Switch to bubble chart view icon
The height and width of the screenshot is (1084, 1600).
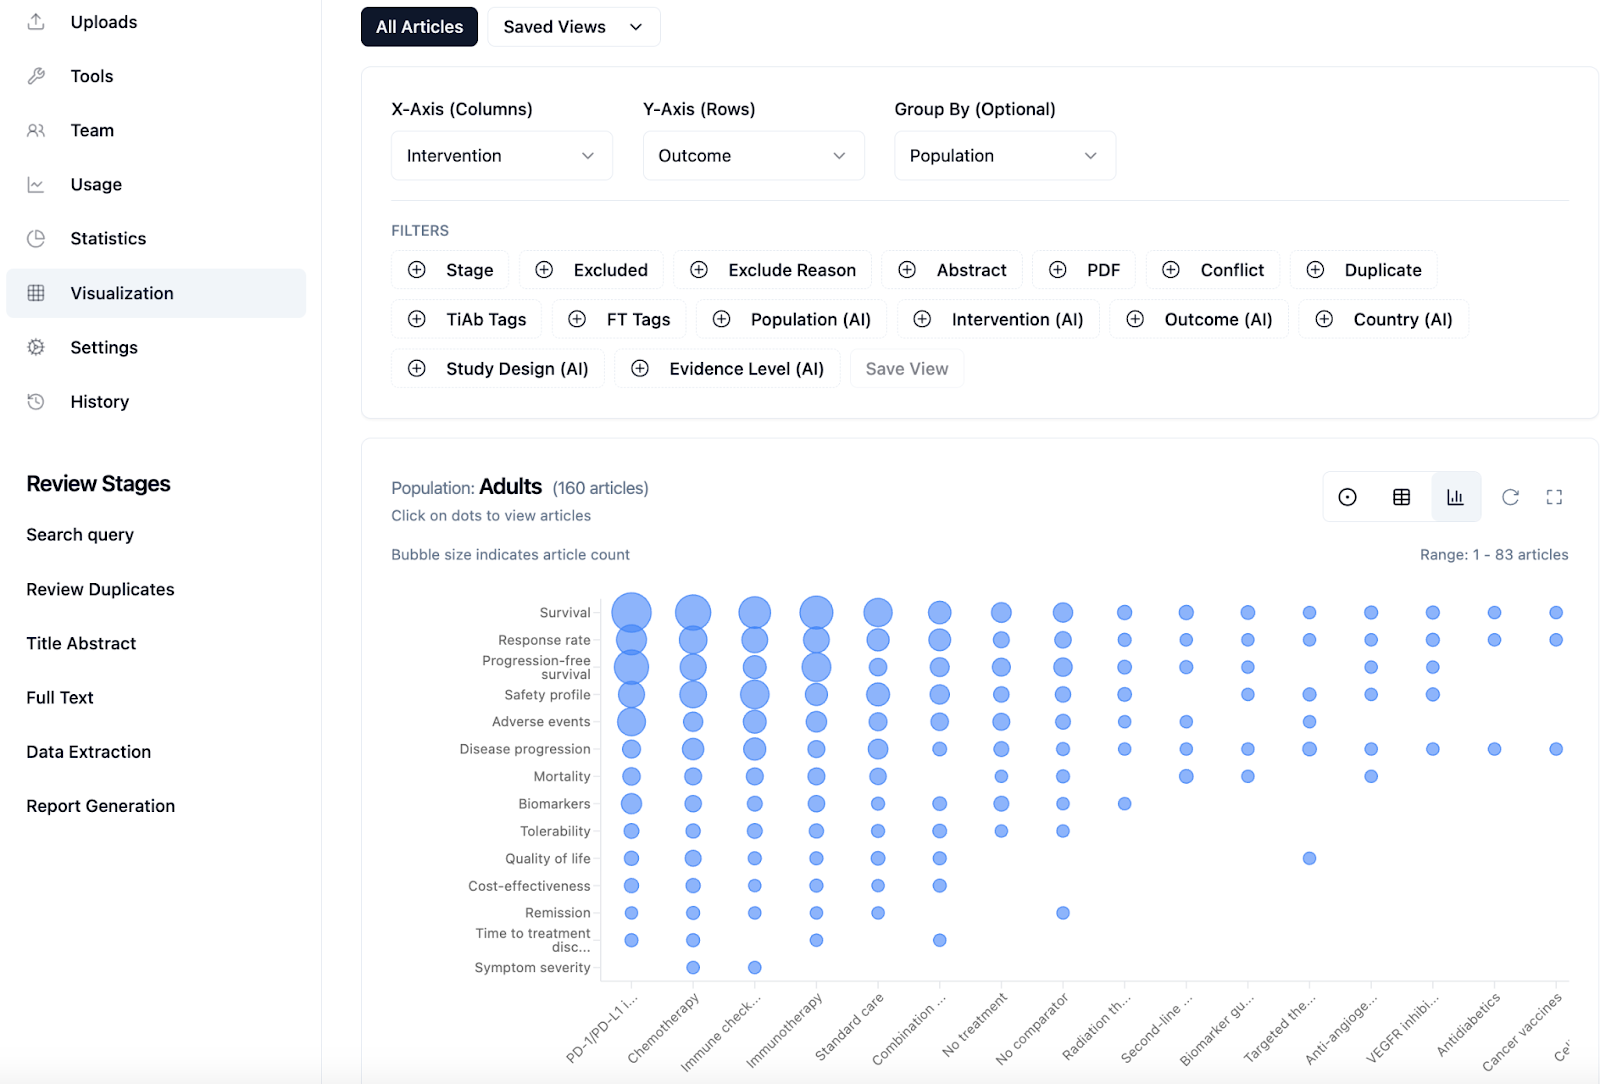coord(1347,497)
